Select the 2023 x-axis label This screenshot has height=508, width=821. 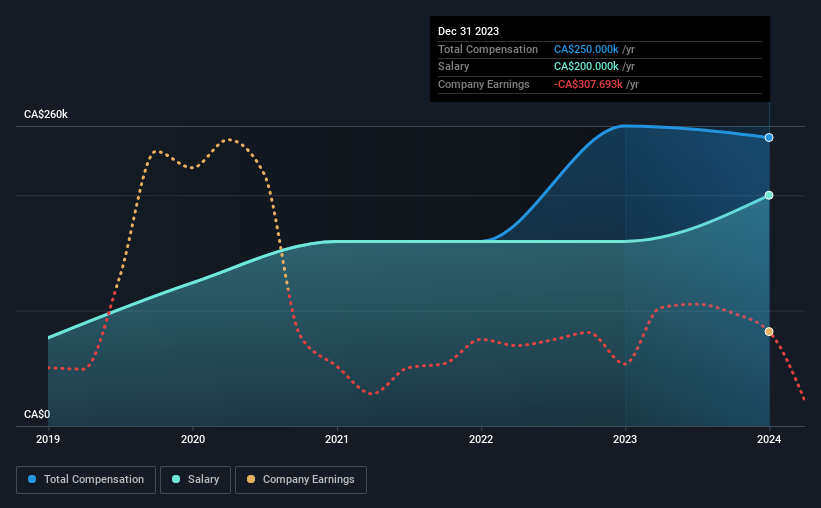(x=625, y=439)
